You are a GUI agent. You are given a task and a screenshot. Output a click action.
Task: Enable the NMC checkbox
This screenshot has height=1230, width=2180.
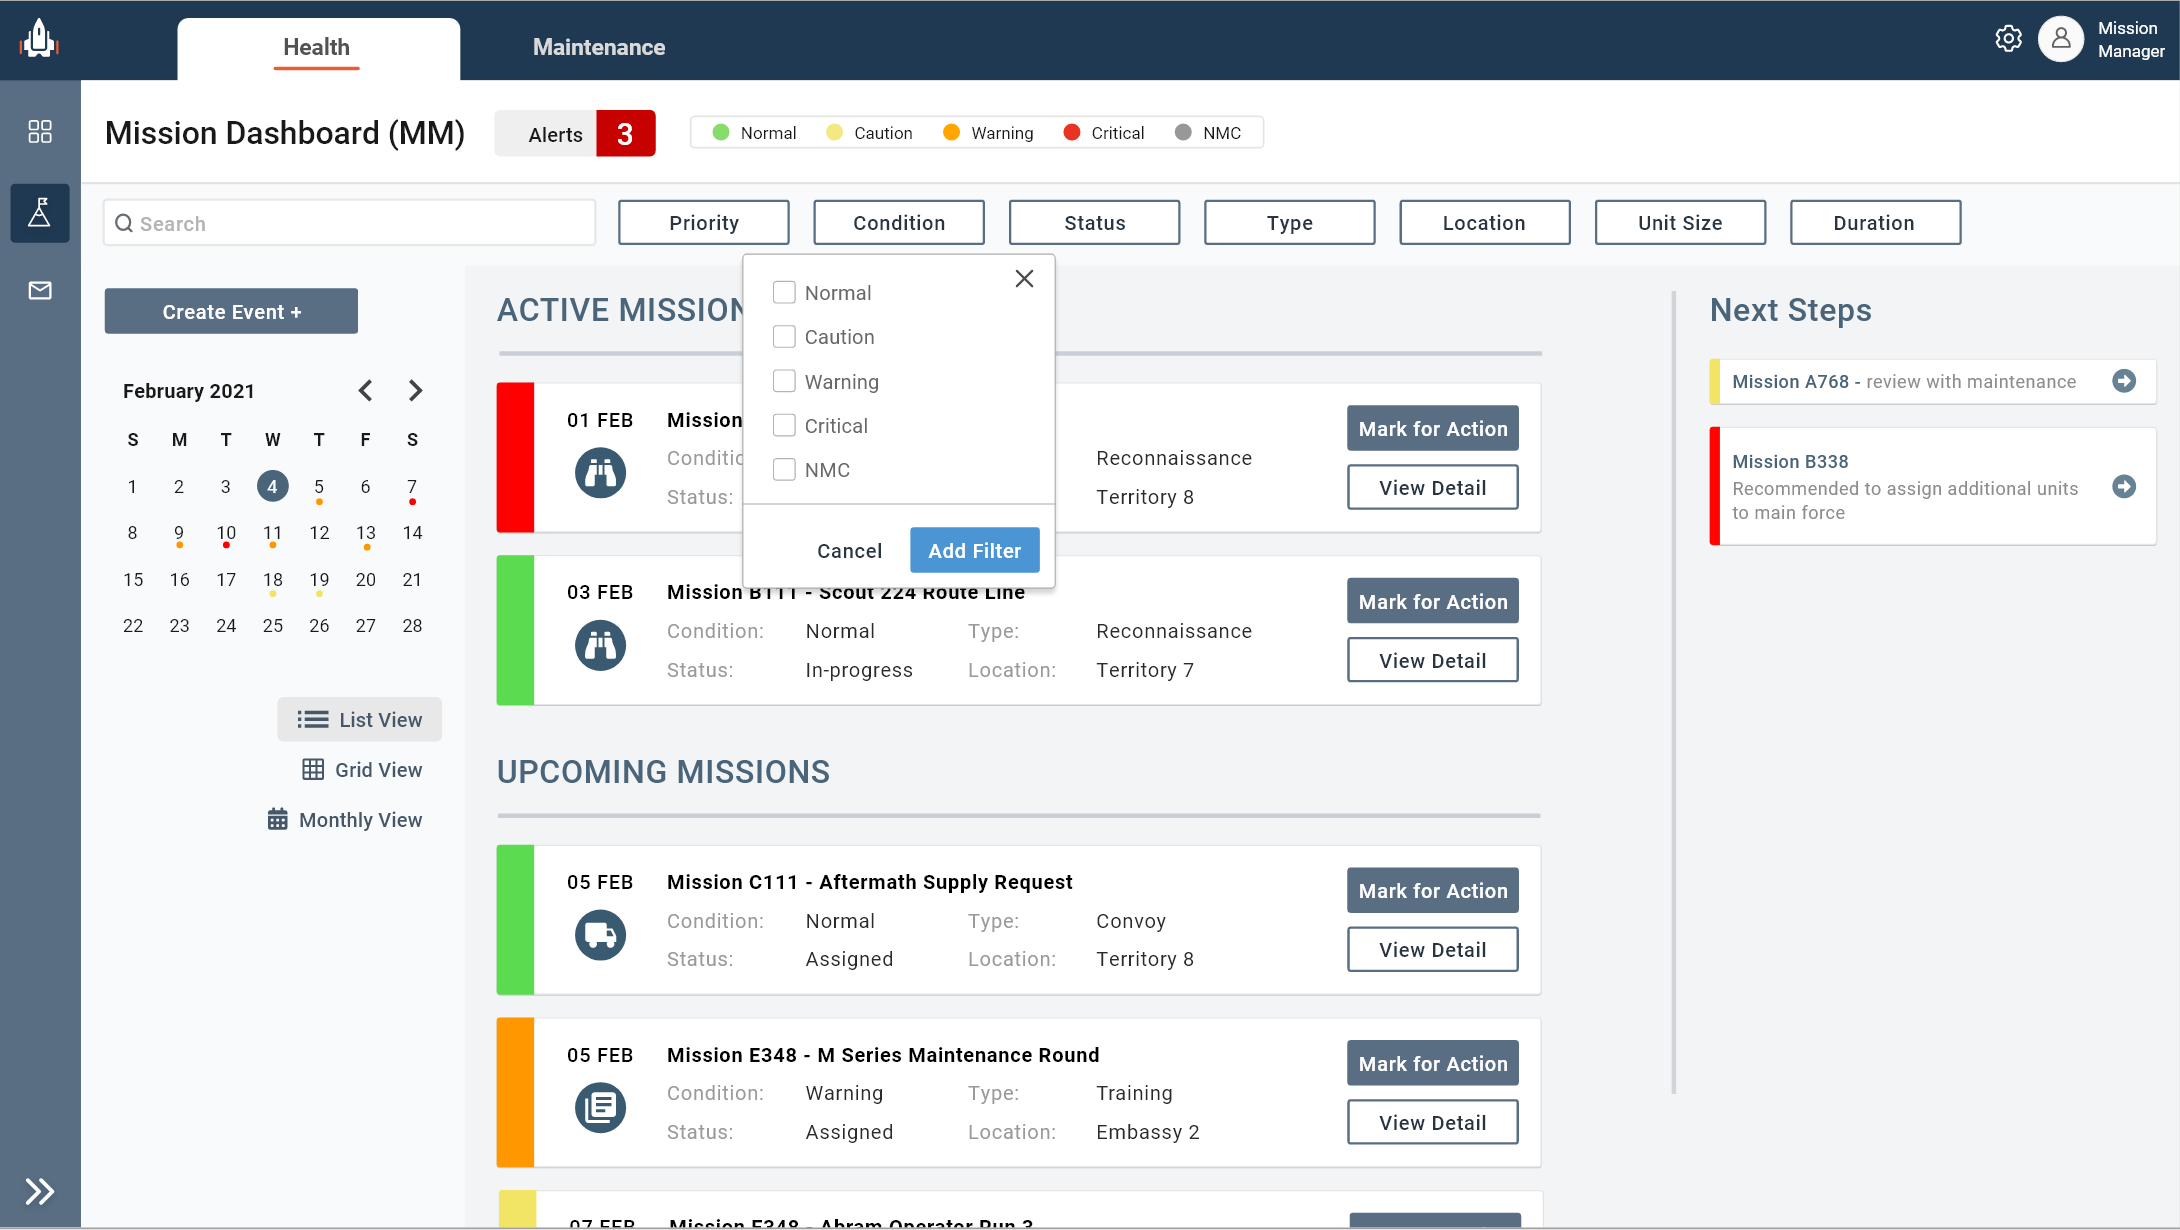(784, 469)
